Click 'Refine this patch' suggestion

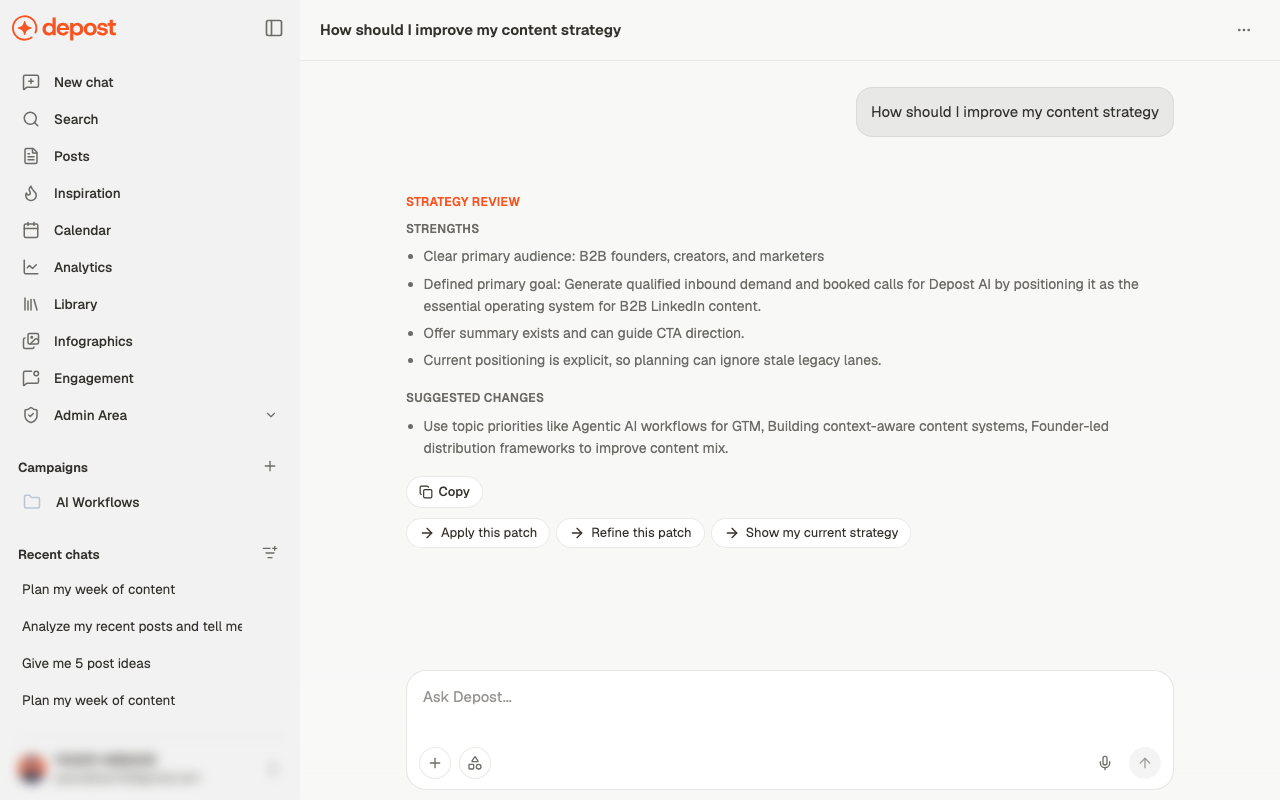pyautogui.click(x=630, y=532)
